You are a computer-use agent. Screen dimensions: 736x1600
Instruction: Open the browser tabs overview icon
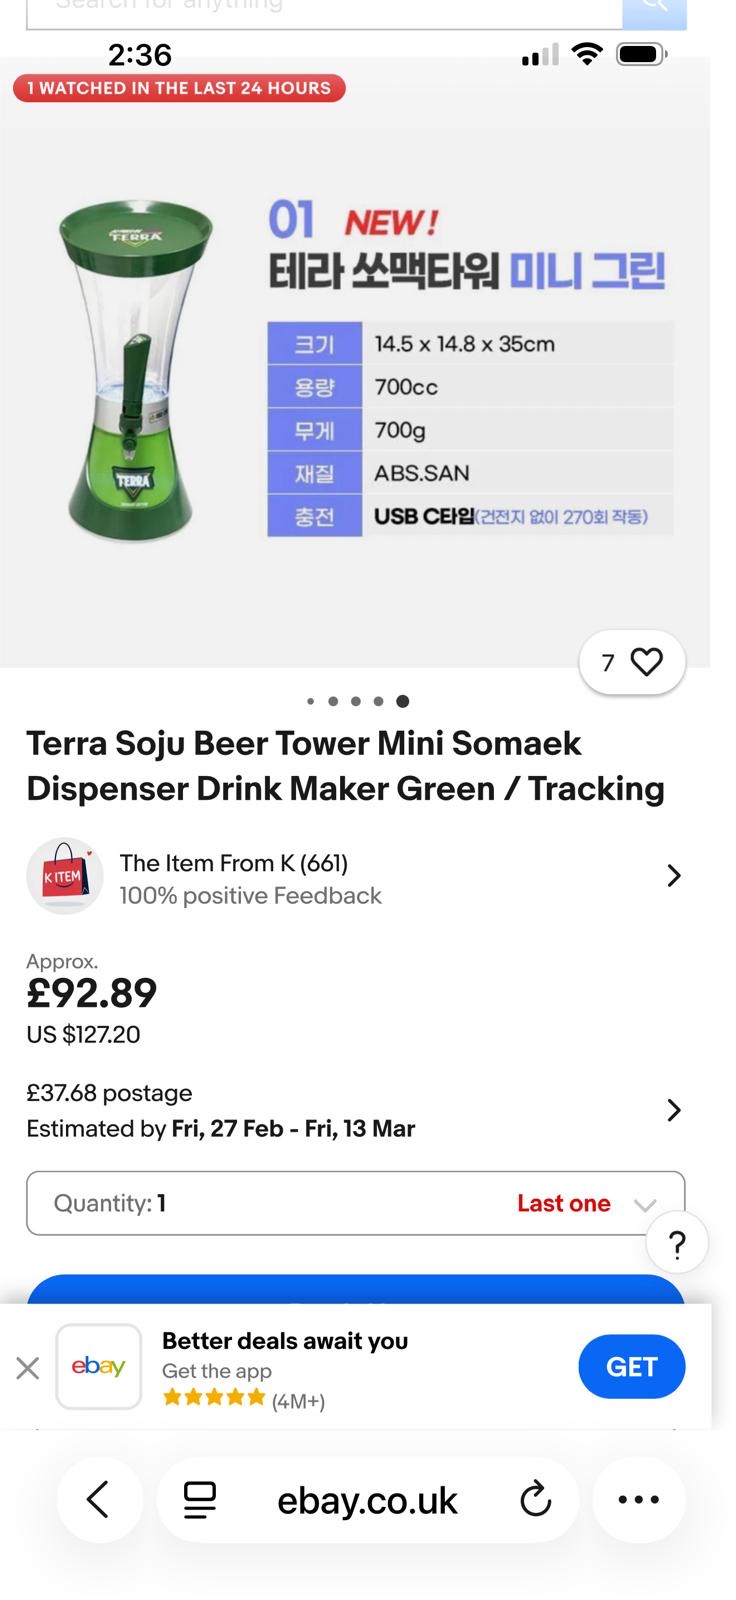click(x=200, y=1499)
